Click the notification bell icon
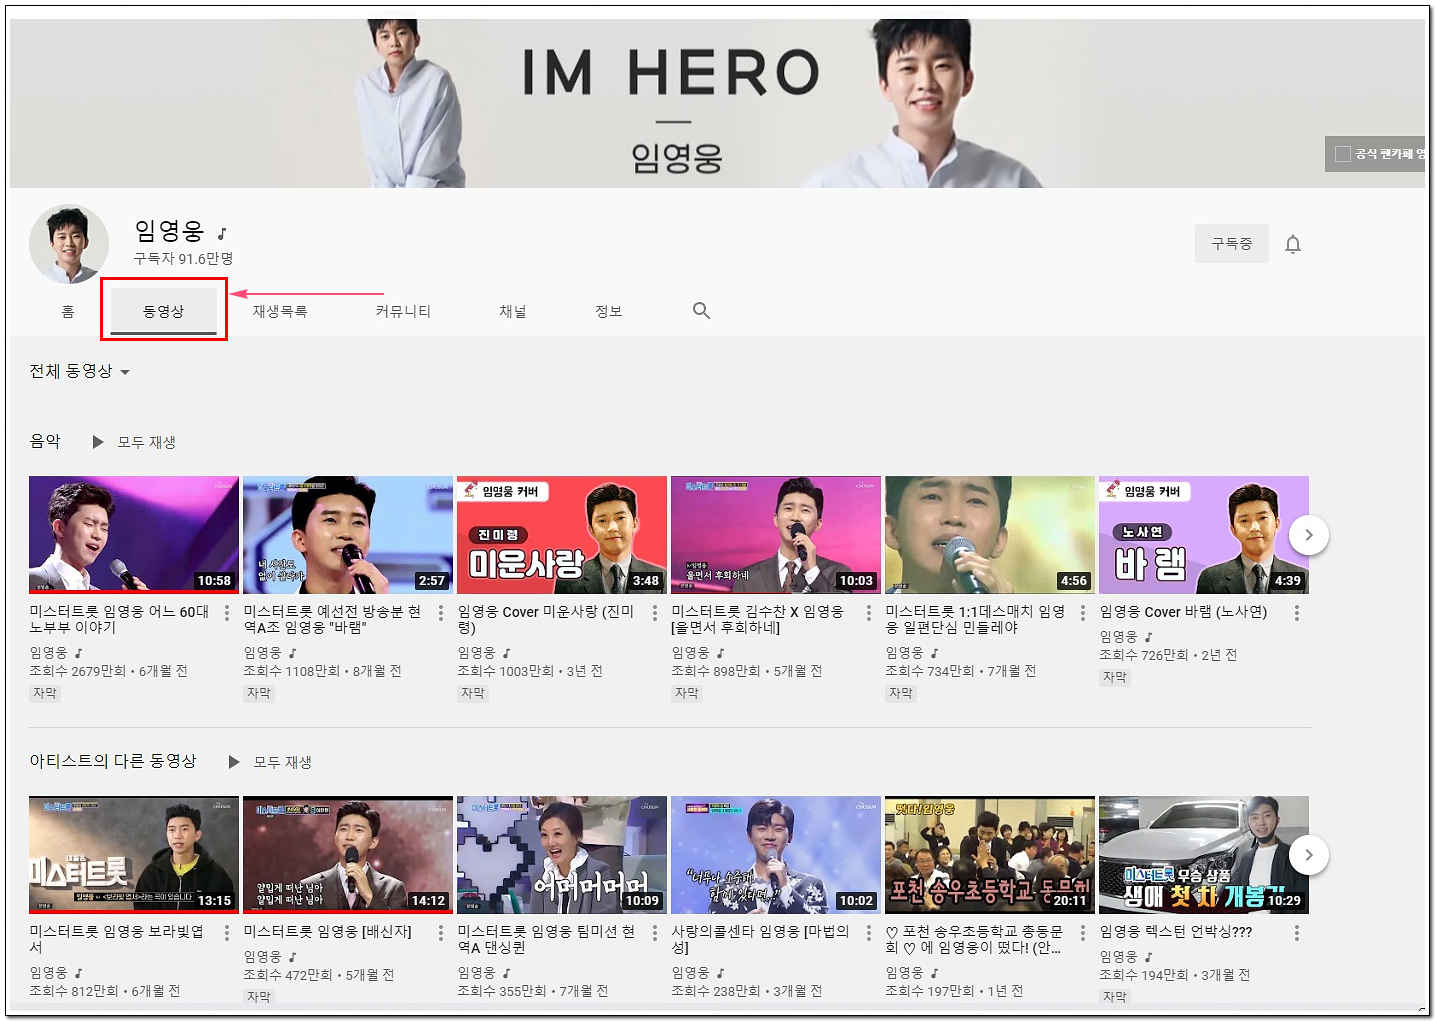The width and height of the screenshot is (1435, 1021). 1293,244
